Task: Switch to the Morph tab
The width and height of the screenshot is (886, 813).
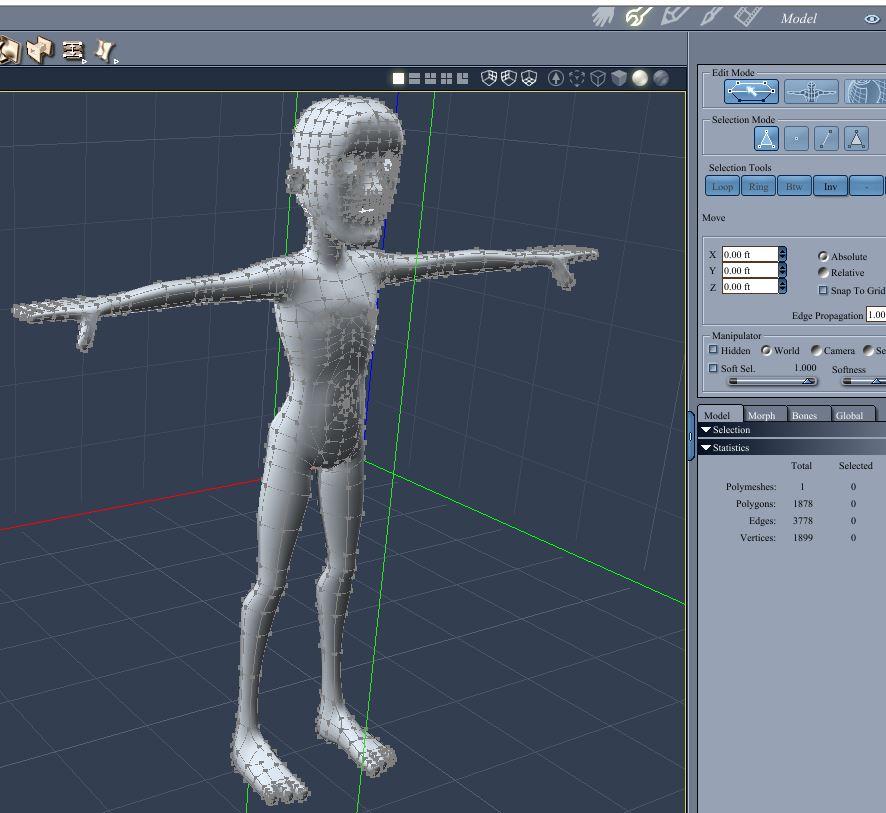Action: (764, 415)
